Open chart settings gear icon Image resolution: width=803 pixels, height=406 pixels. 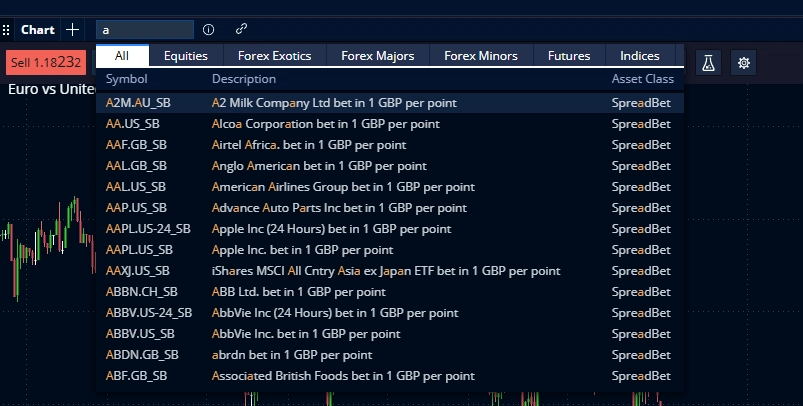coord(744,63)
